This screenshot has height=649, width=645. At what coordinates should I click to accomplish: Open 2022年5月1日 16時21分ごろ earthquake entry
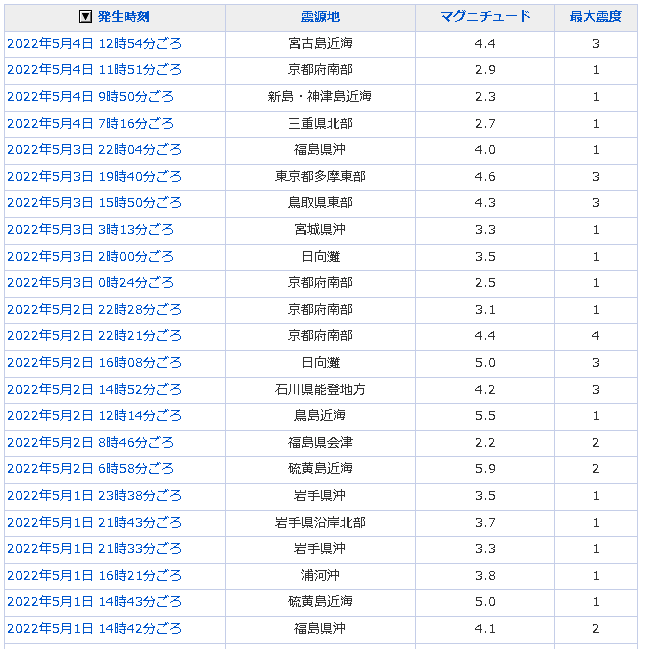(94, 576)
